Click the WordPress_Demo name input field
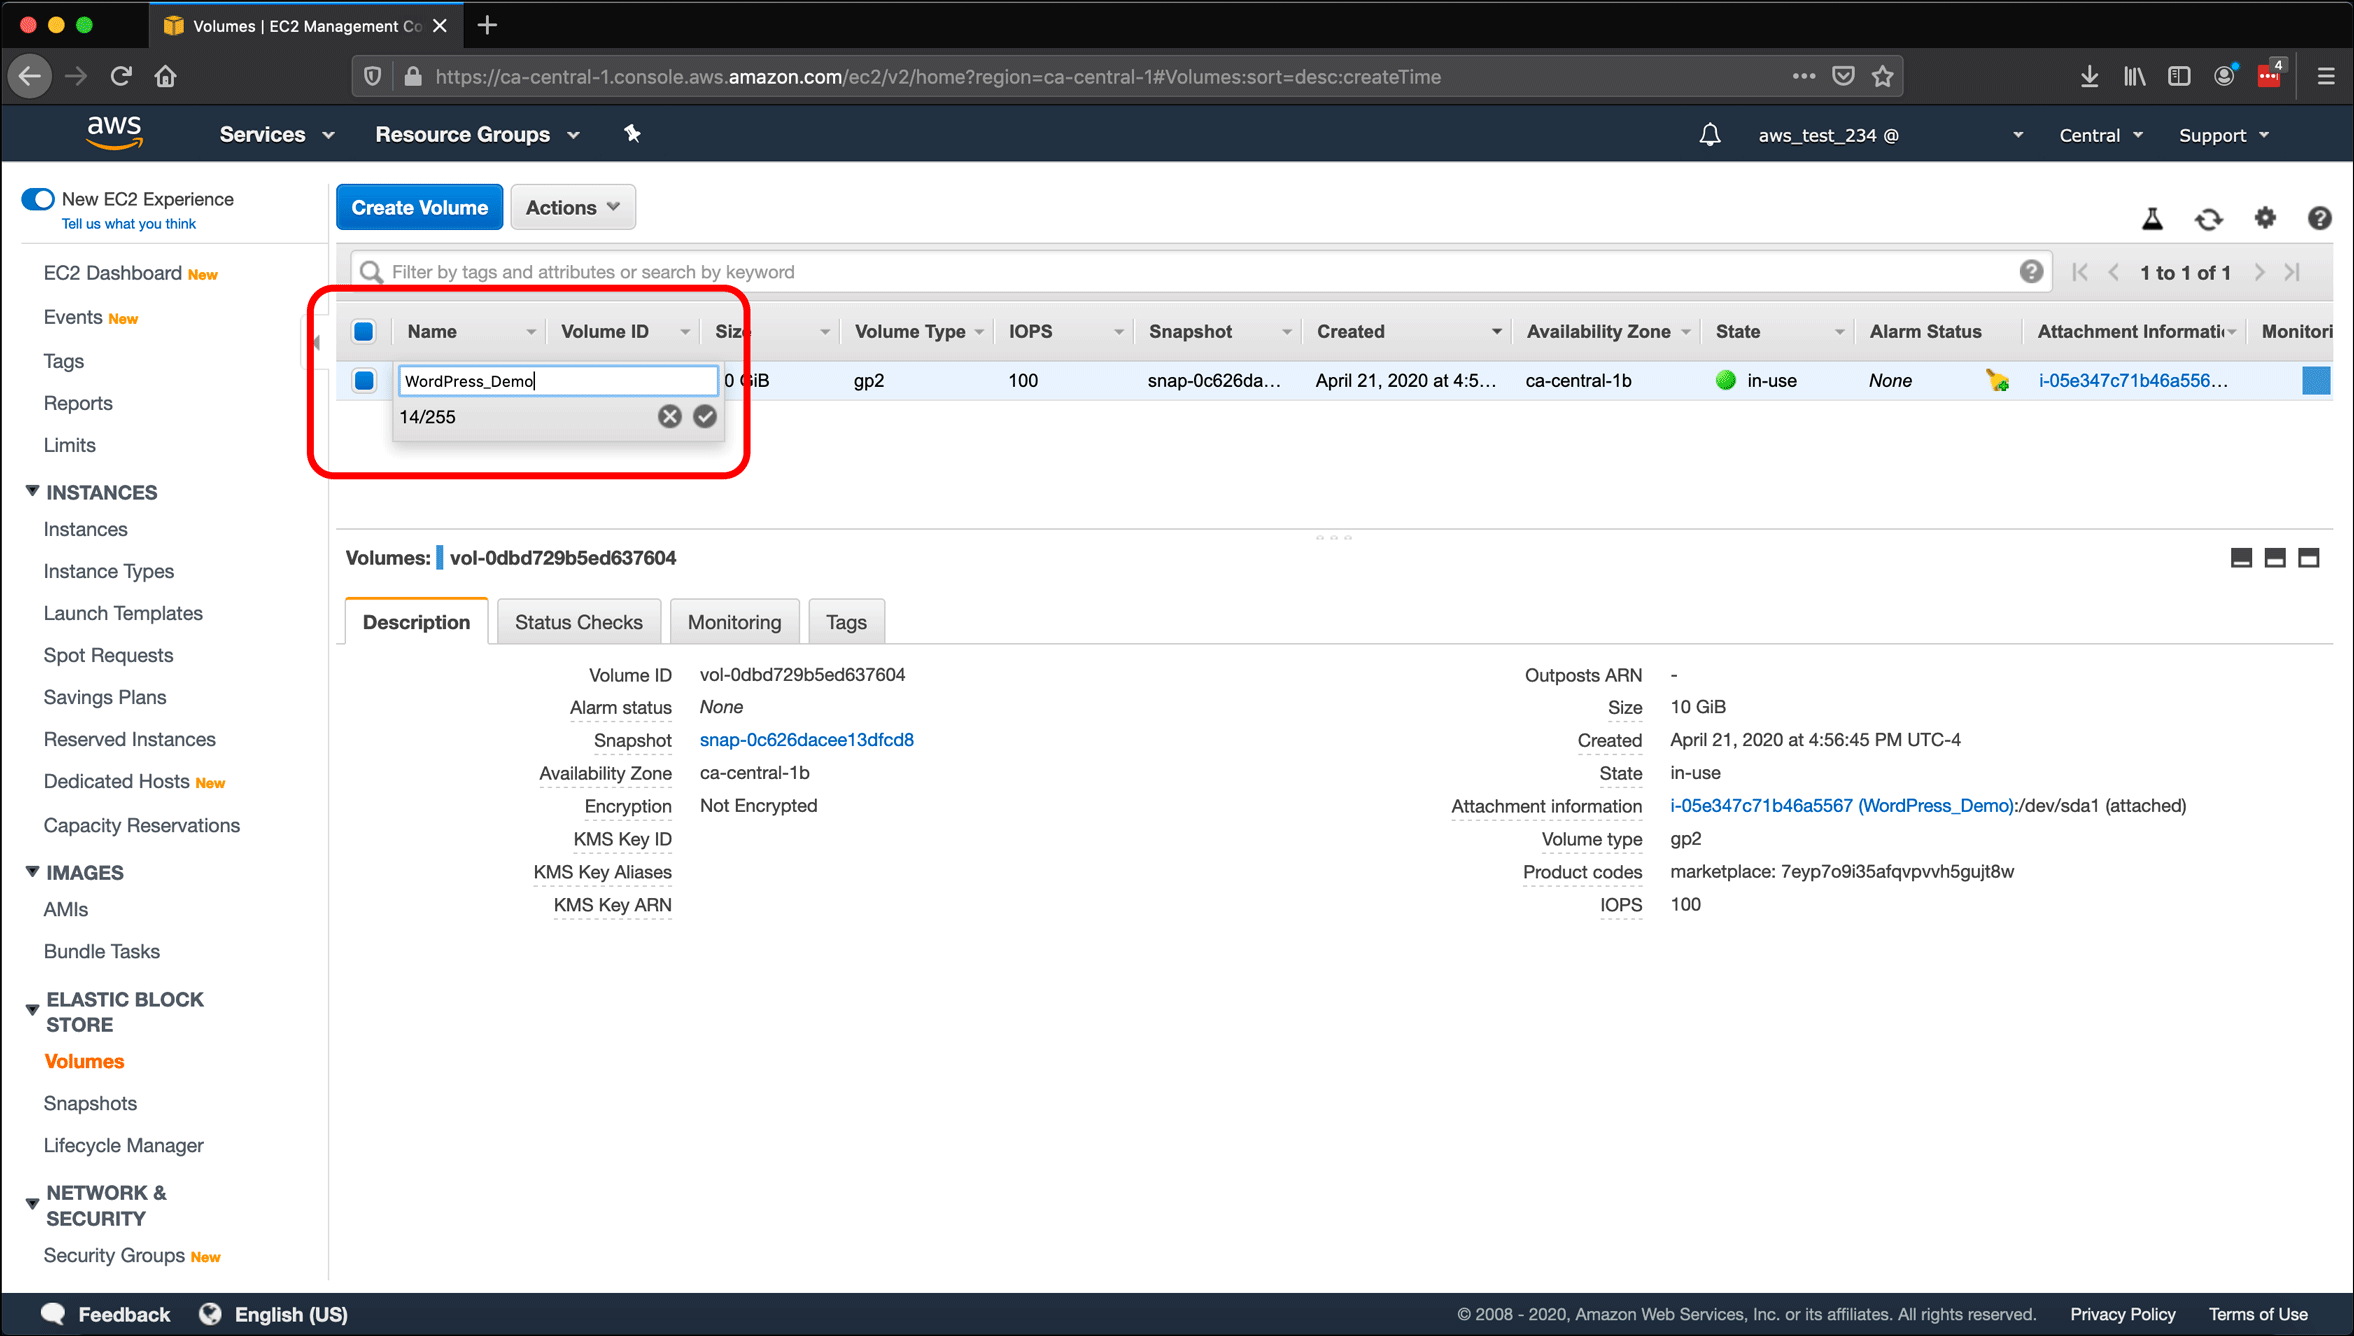2354x1336 pixels. coord(558,380)
